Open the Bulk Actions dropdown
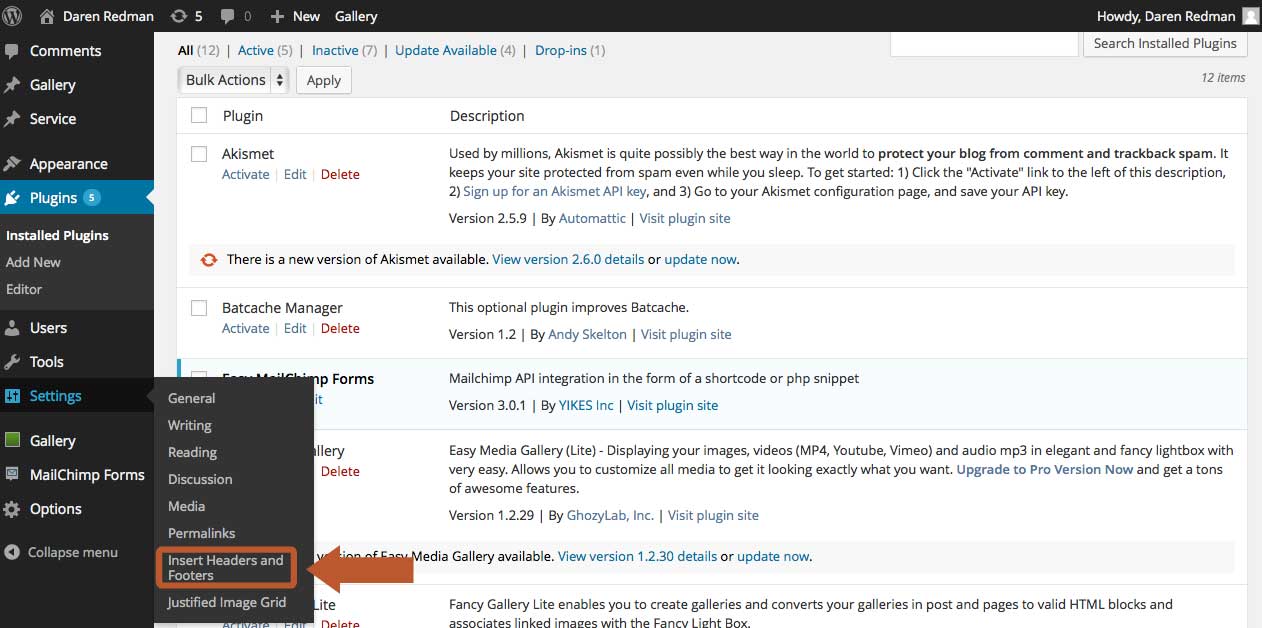Screen dimensions: 1262x628 point(235,80)
